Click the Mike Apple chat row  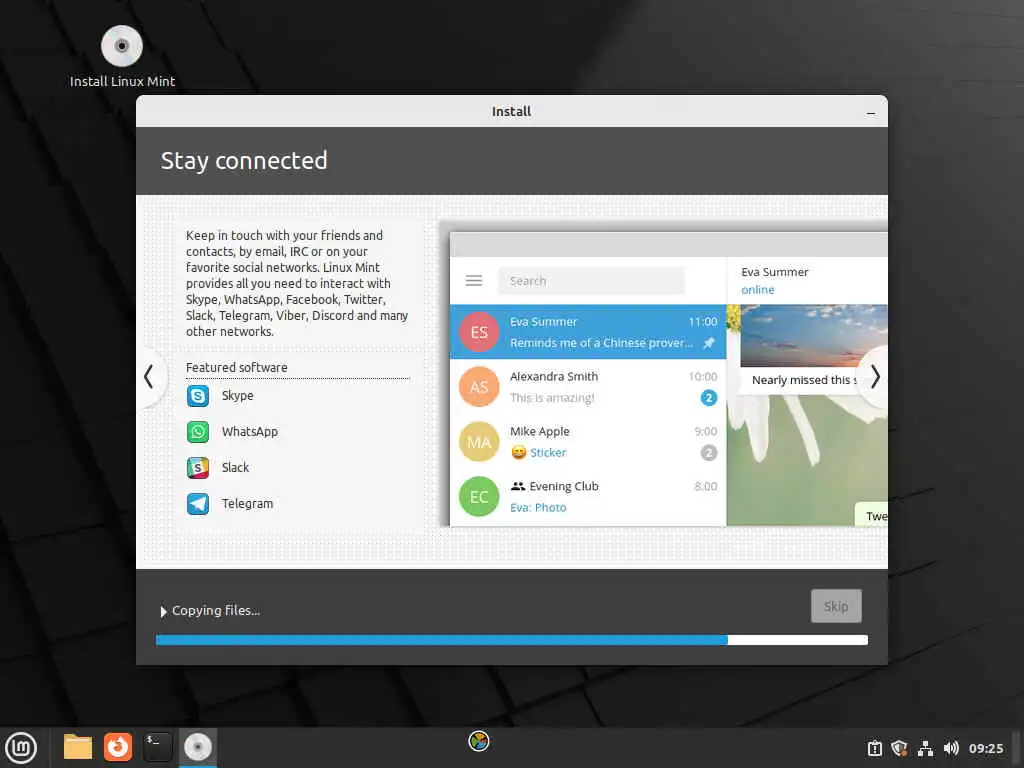[x=588, y=441]
